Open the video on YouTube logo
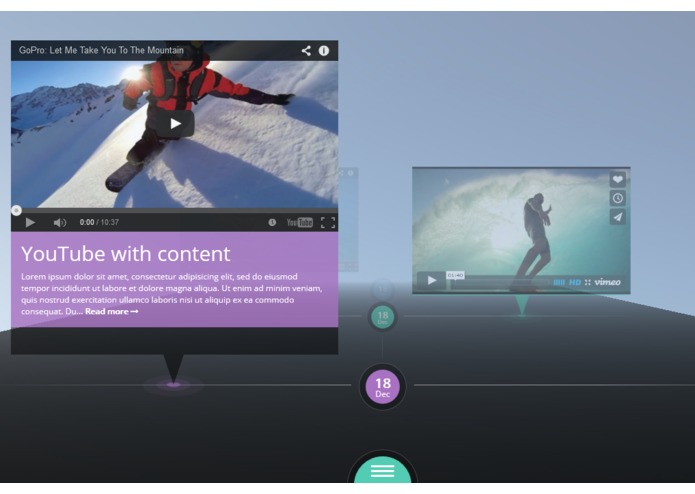Viewport: 695px width, 494px height. 300,222
